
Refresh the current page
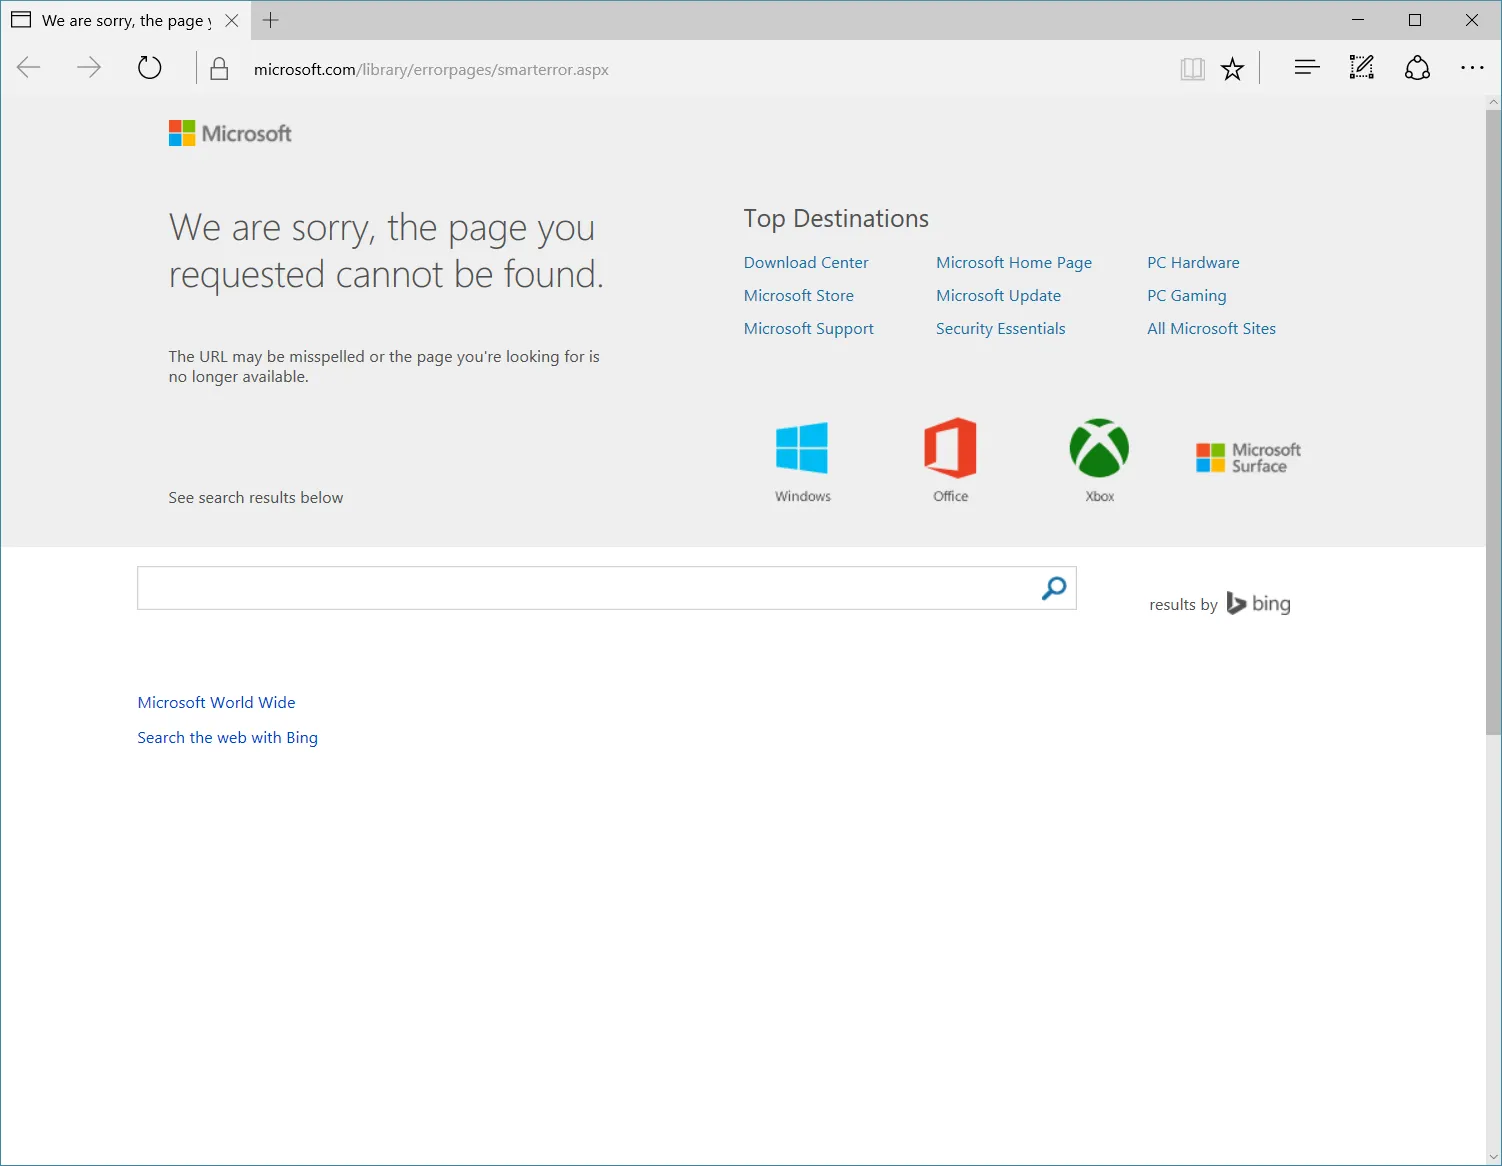click(149, 67)
